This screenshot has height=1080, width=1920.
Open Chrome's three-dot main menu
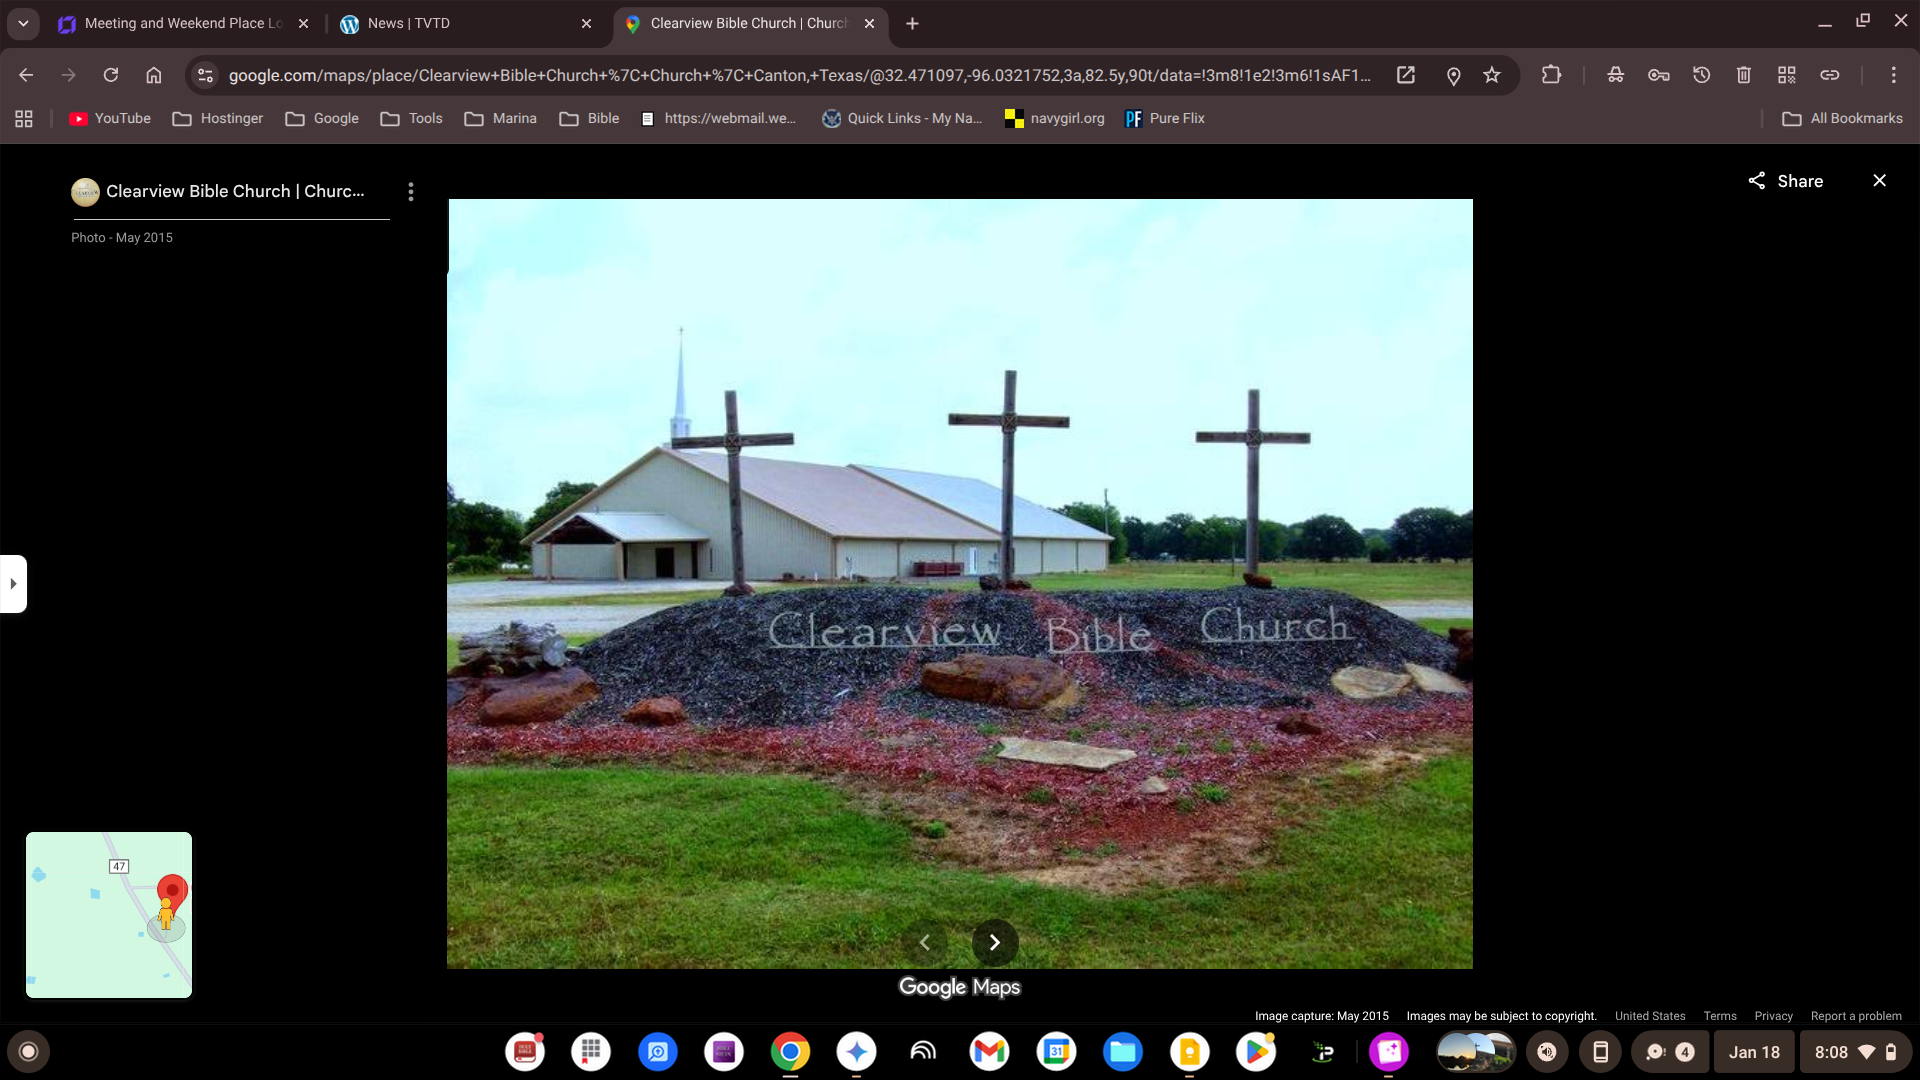tap(1893, 75)
